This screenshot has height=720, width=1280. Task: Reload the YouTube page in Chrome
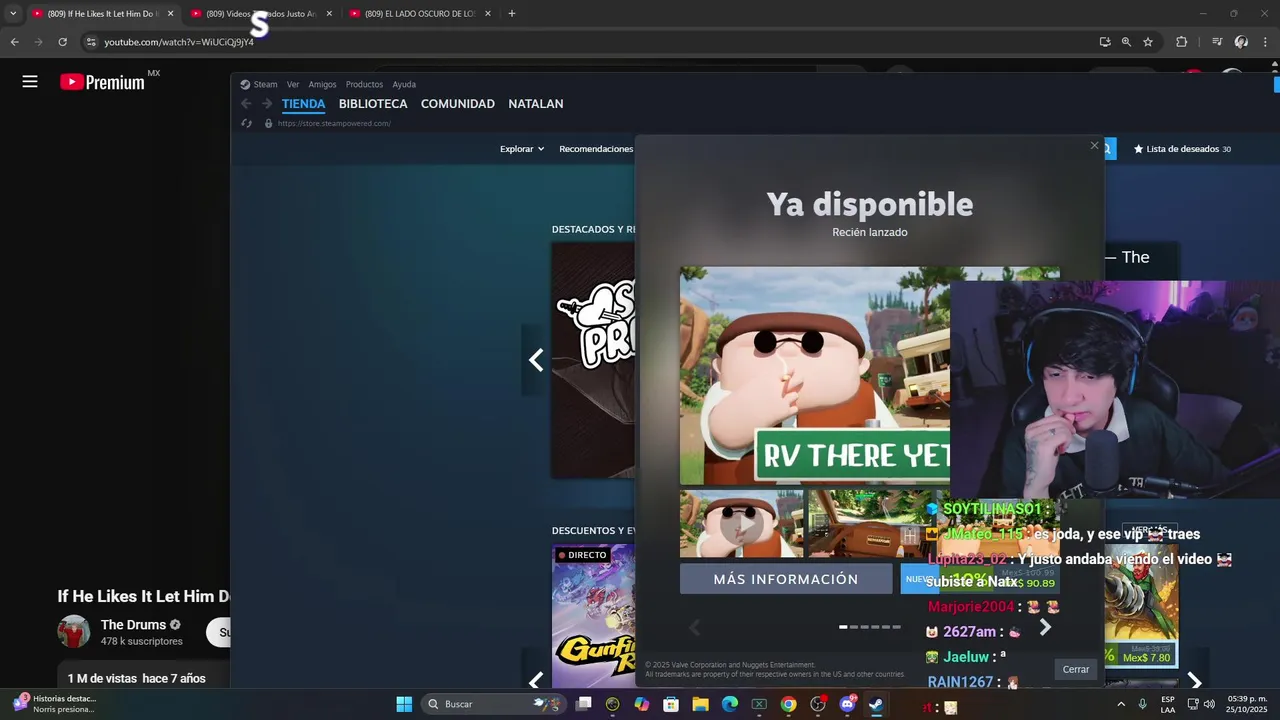pos(62,42)
